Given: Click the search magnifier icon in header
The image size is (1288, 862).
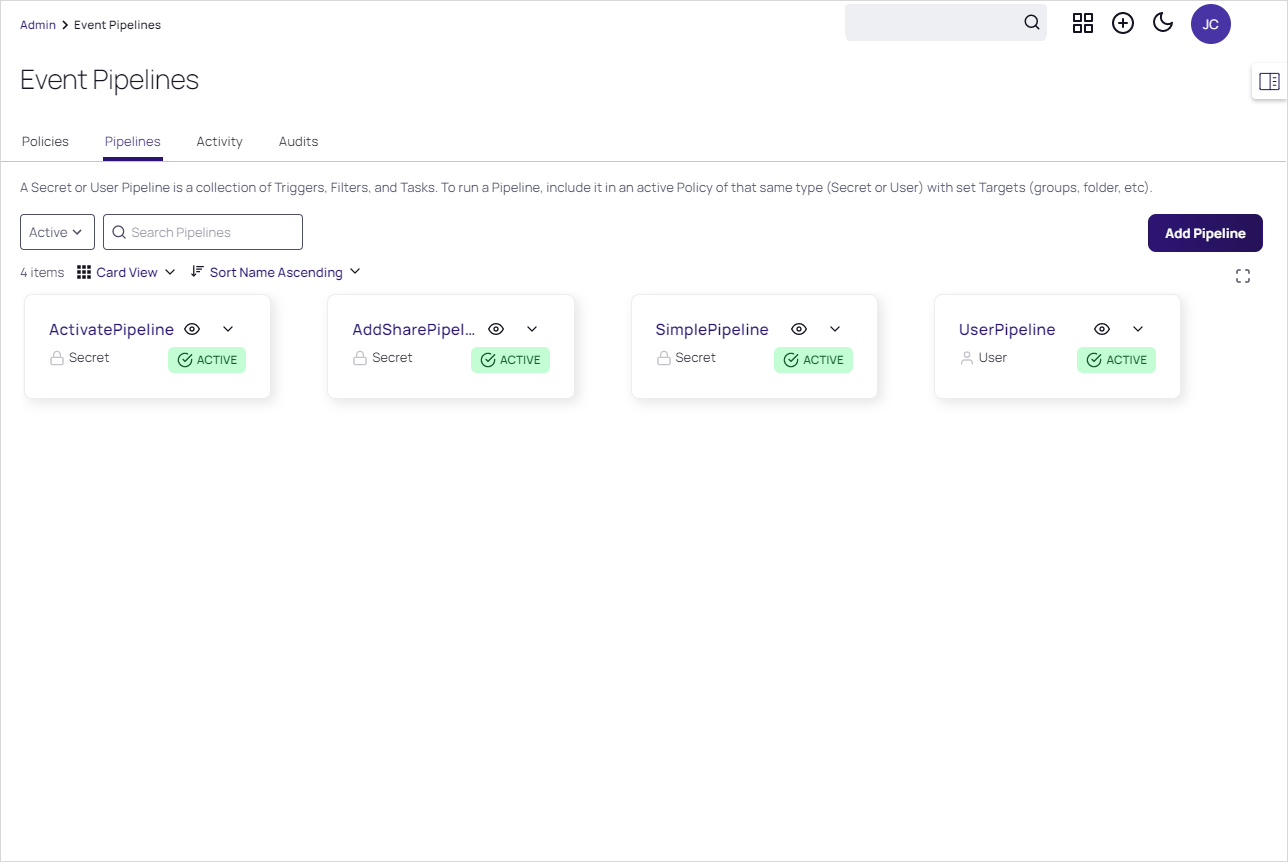Looking at the screenshot, I should pyautogui.click(x=1032, y=23).
